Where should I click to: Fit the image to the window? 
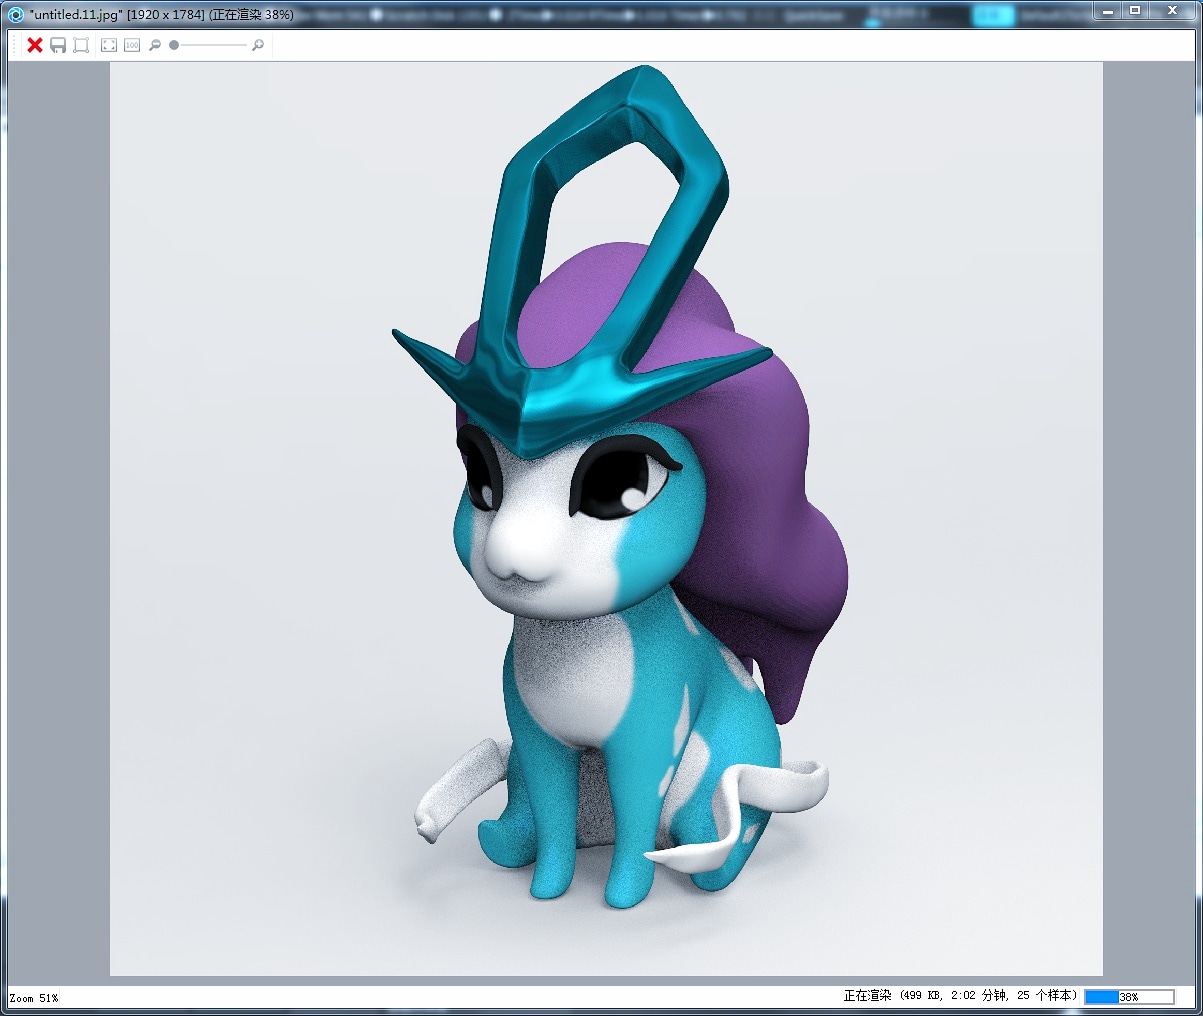(109, 45)
